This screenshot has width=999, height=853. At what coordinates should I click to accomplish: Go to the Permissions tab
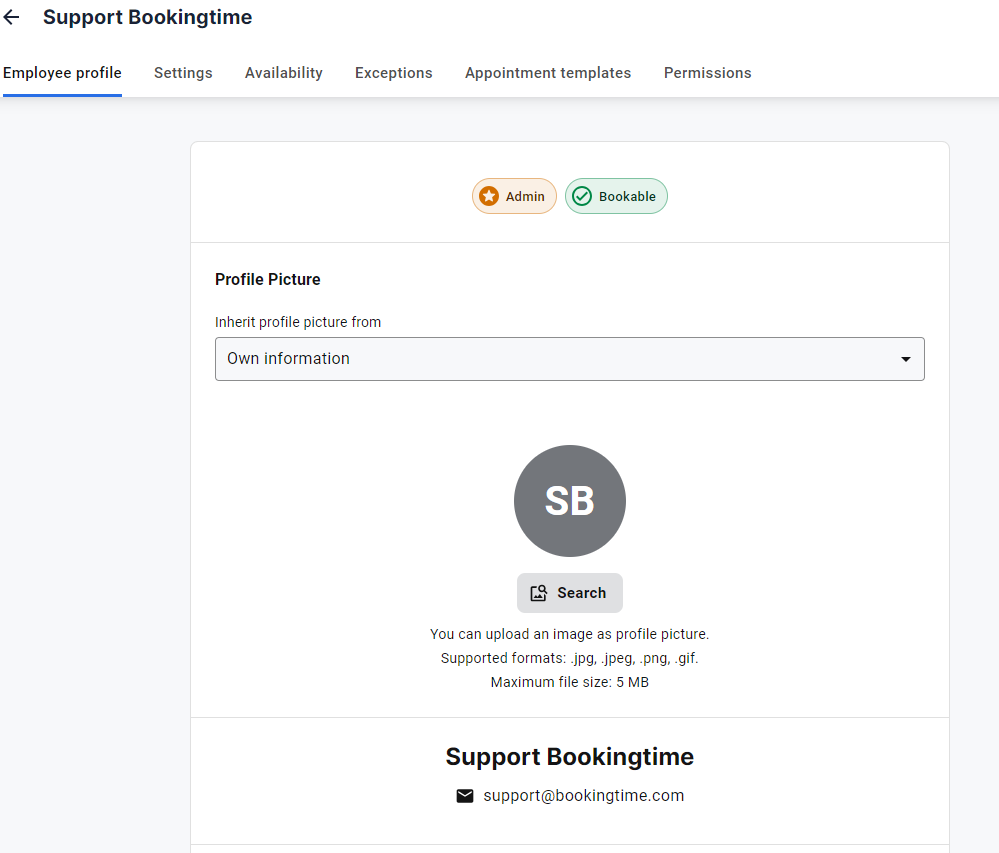click(x=707, y=73)
